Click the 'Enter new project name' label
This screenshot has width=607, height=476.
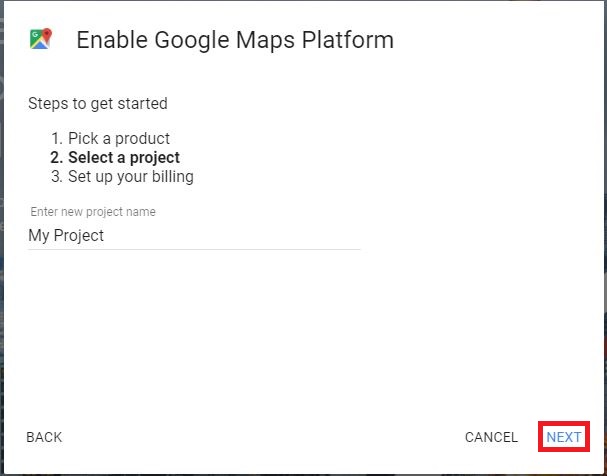[93, 212]
